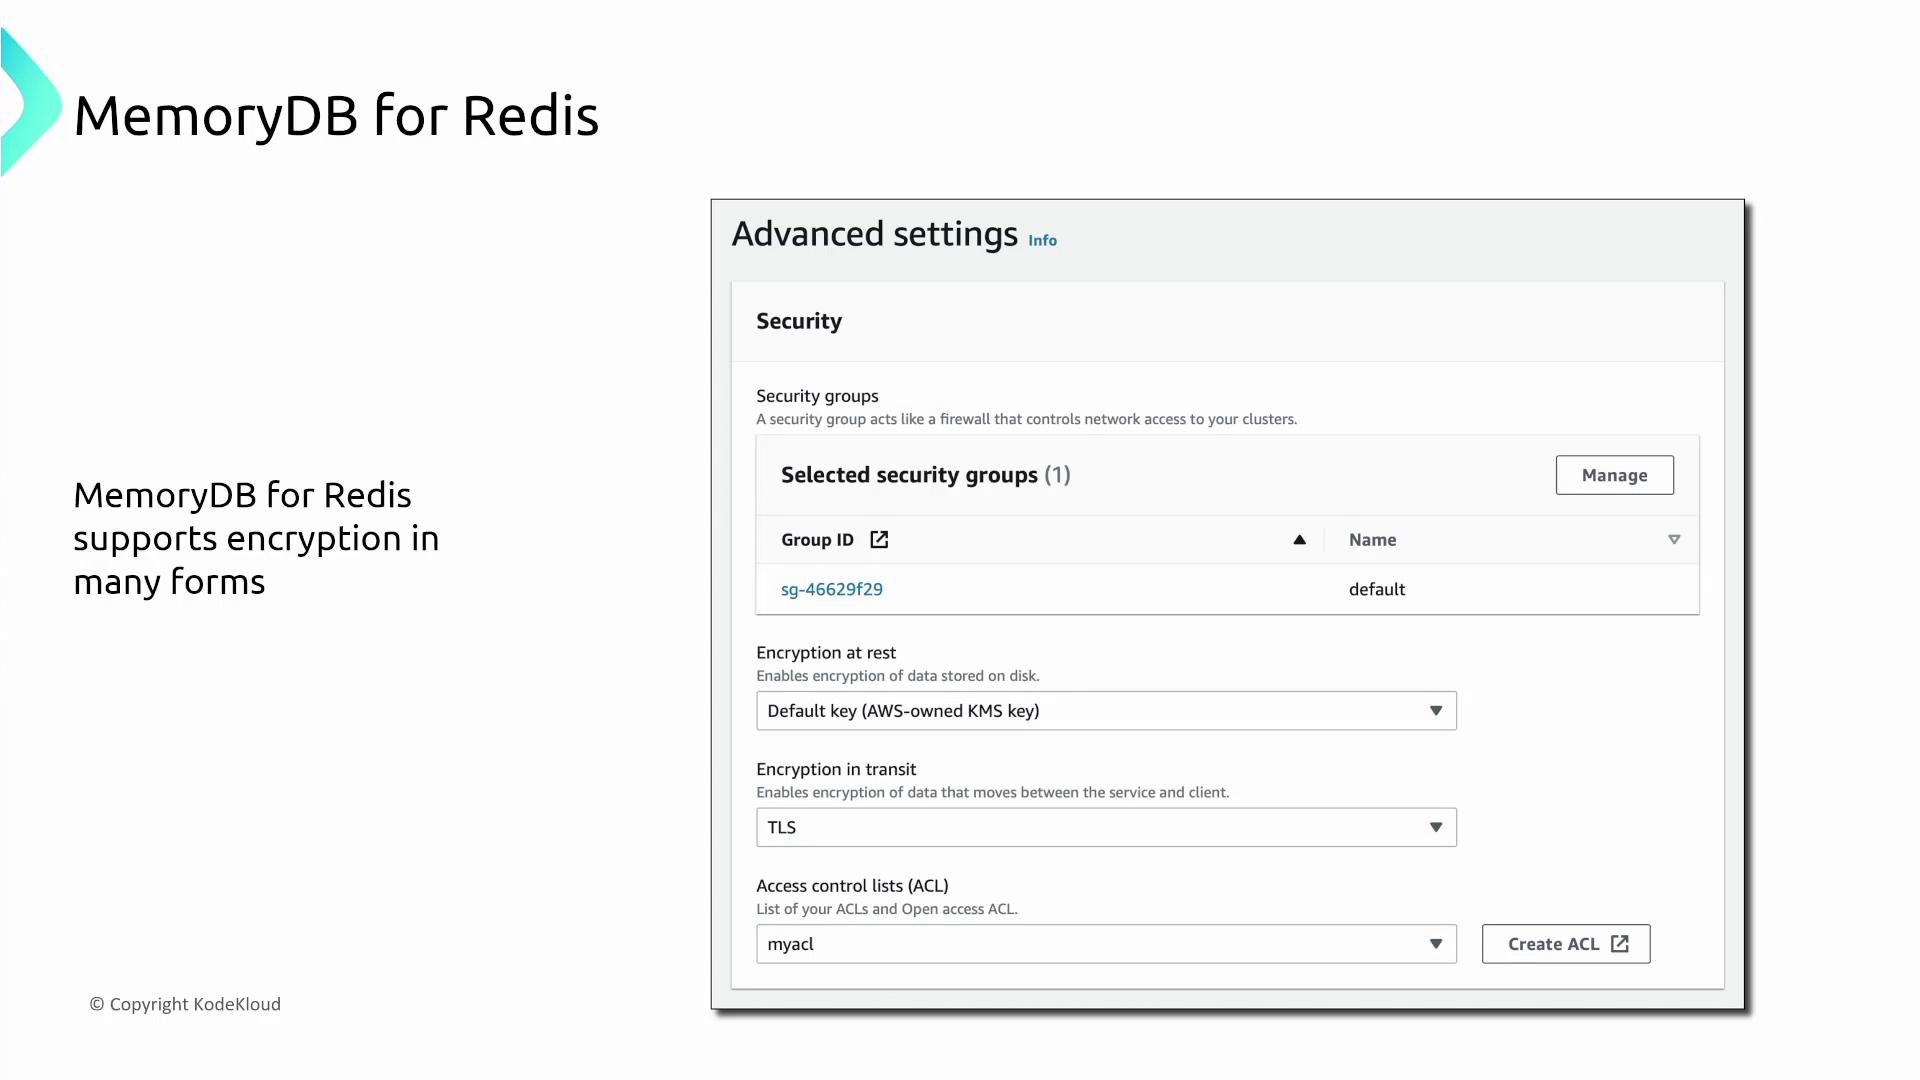Click the myacl dropdown arrow
This screenshot has height=1080, width=1920.
click(x=1436, y=944)
